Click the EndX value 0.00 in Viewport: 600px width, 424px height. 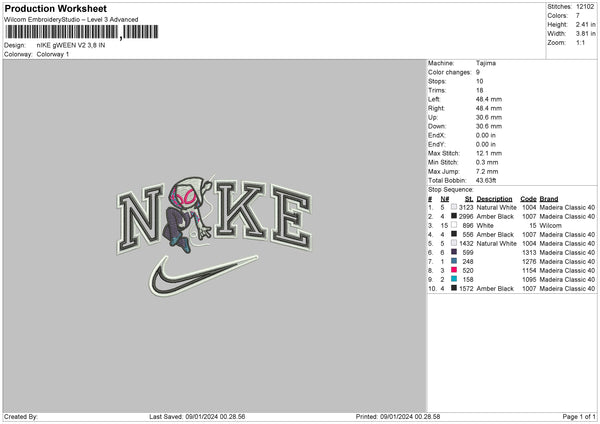pyautogui.click(x=486, y=135)
